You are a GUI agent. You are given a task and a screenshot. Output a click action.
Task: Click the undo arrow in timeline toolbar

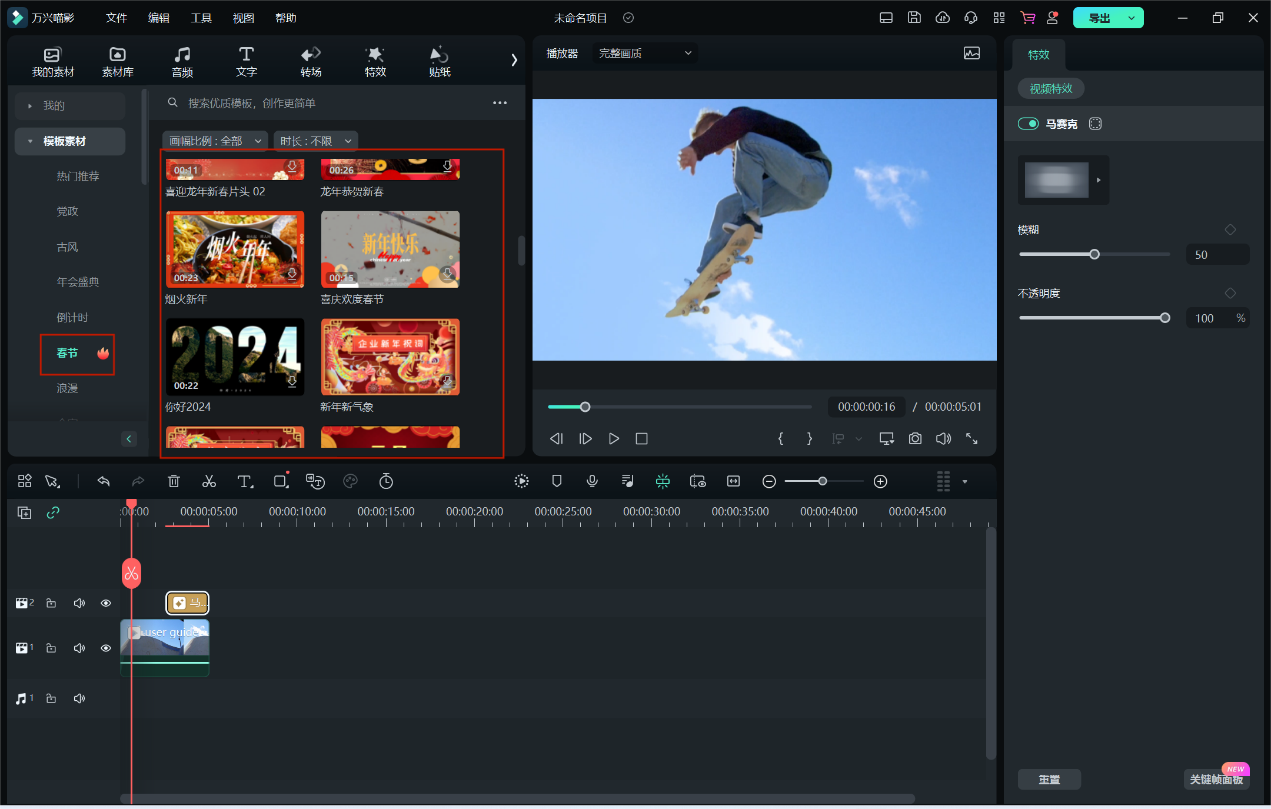tap(103, 481)
